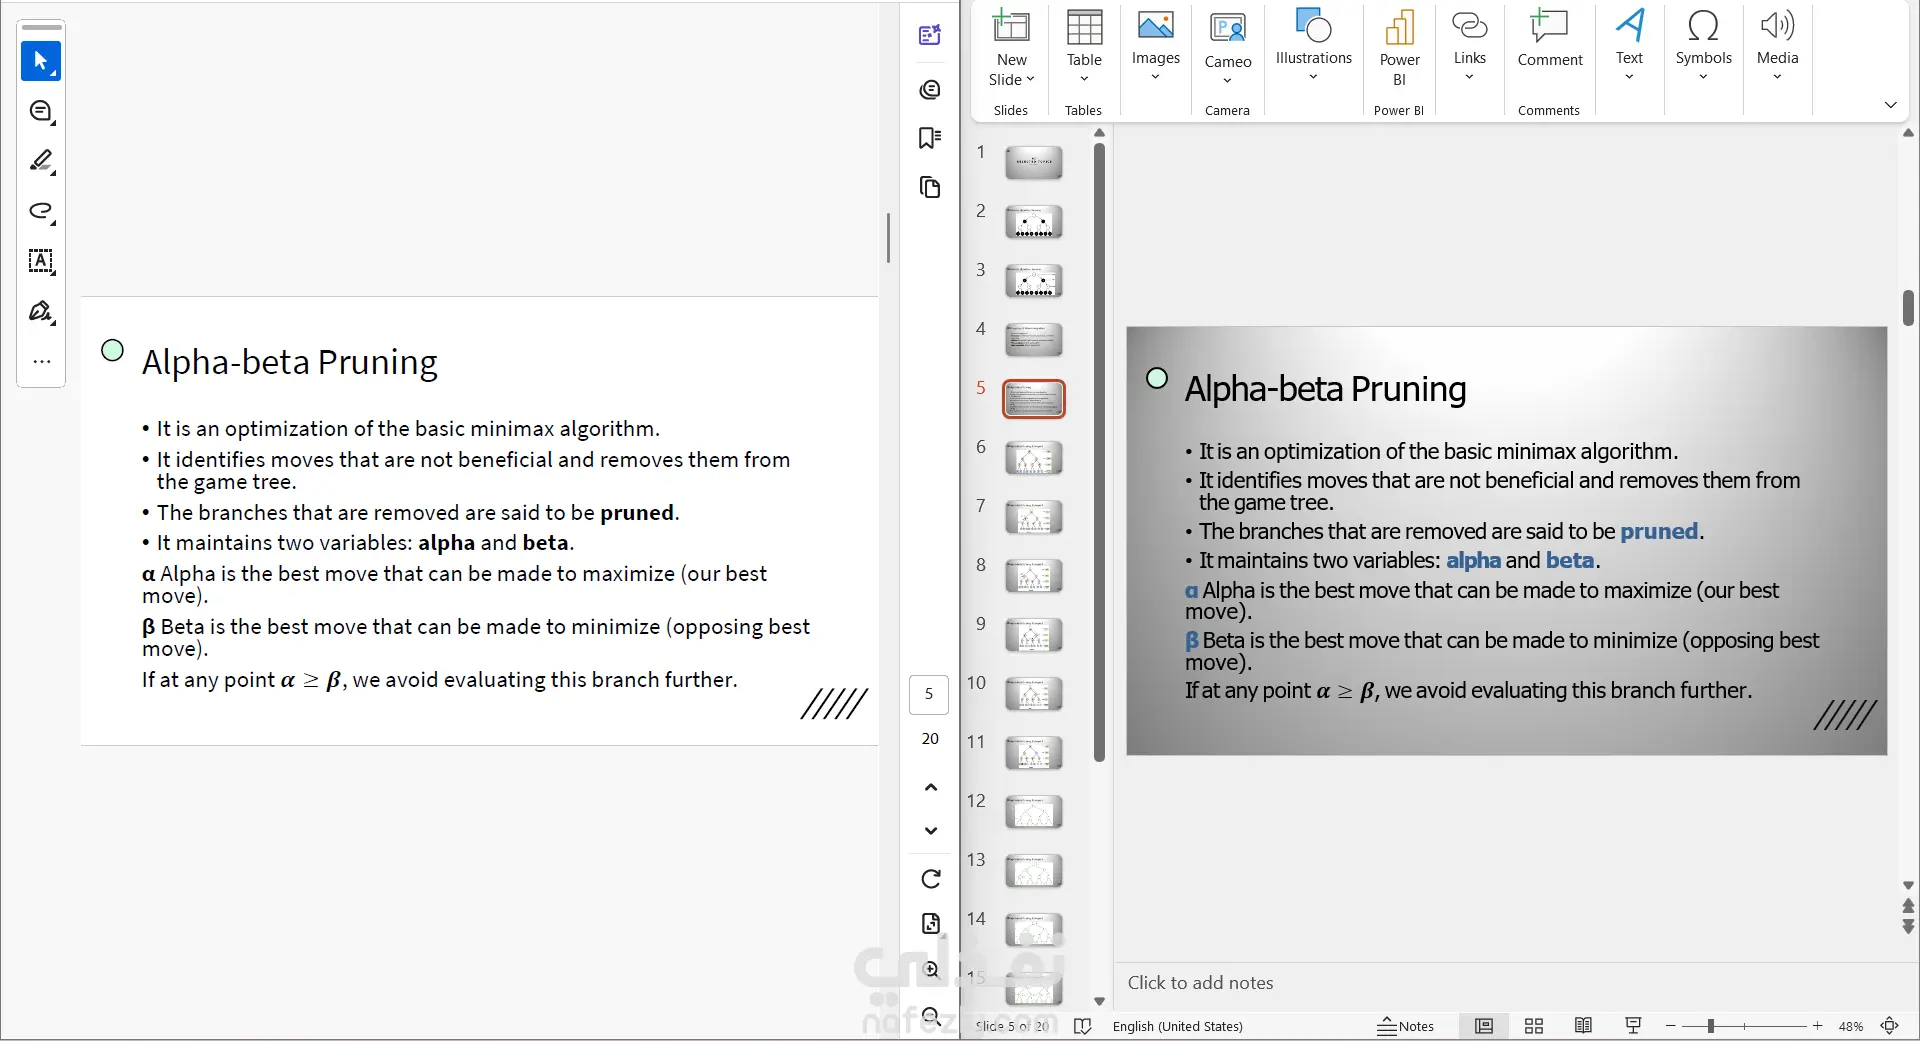Select slide 14 thumbnail
The height and width of the screenshot is (1041, 1920).
tap(1033, 929)
